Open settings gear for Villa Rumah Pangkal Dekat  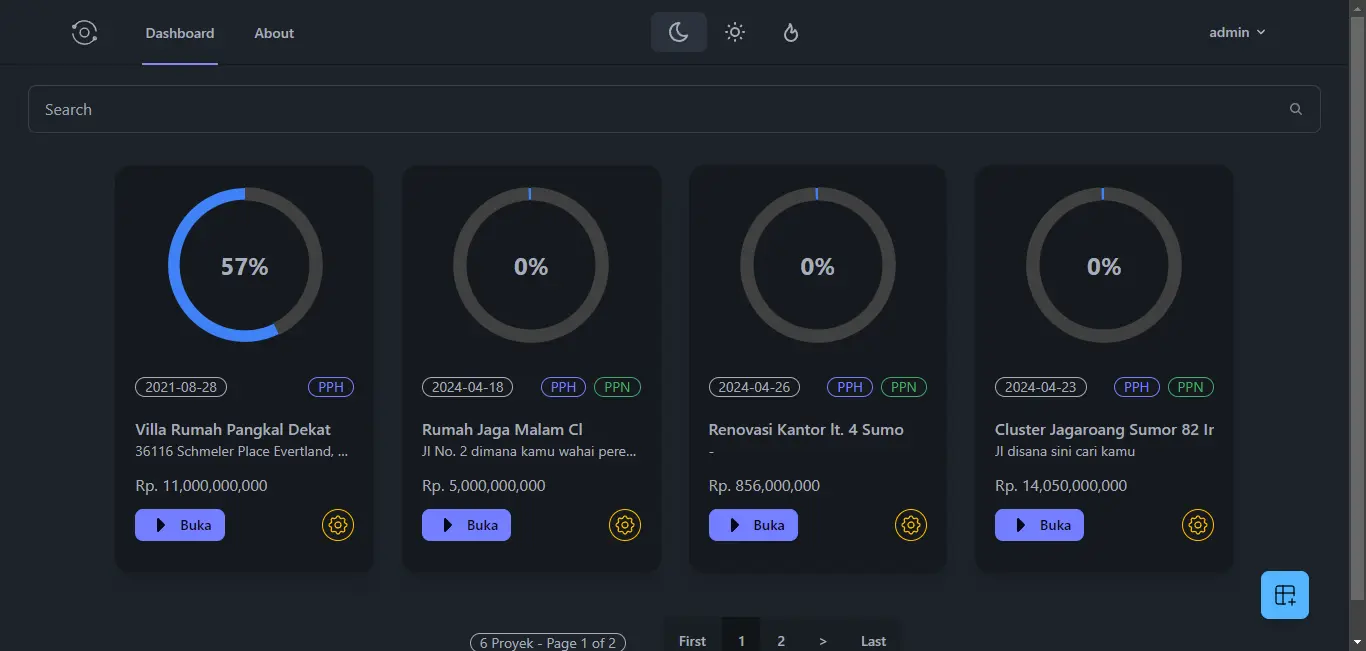[x=338, y=525]
